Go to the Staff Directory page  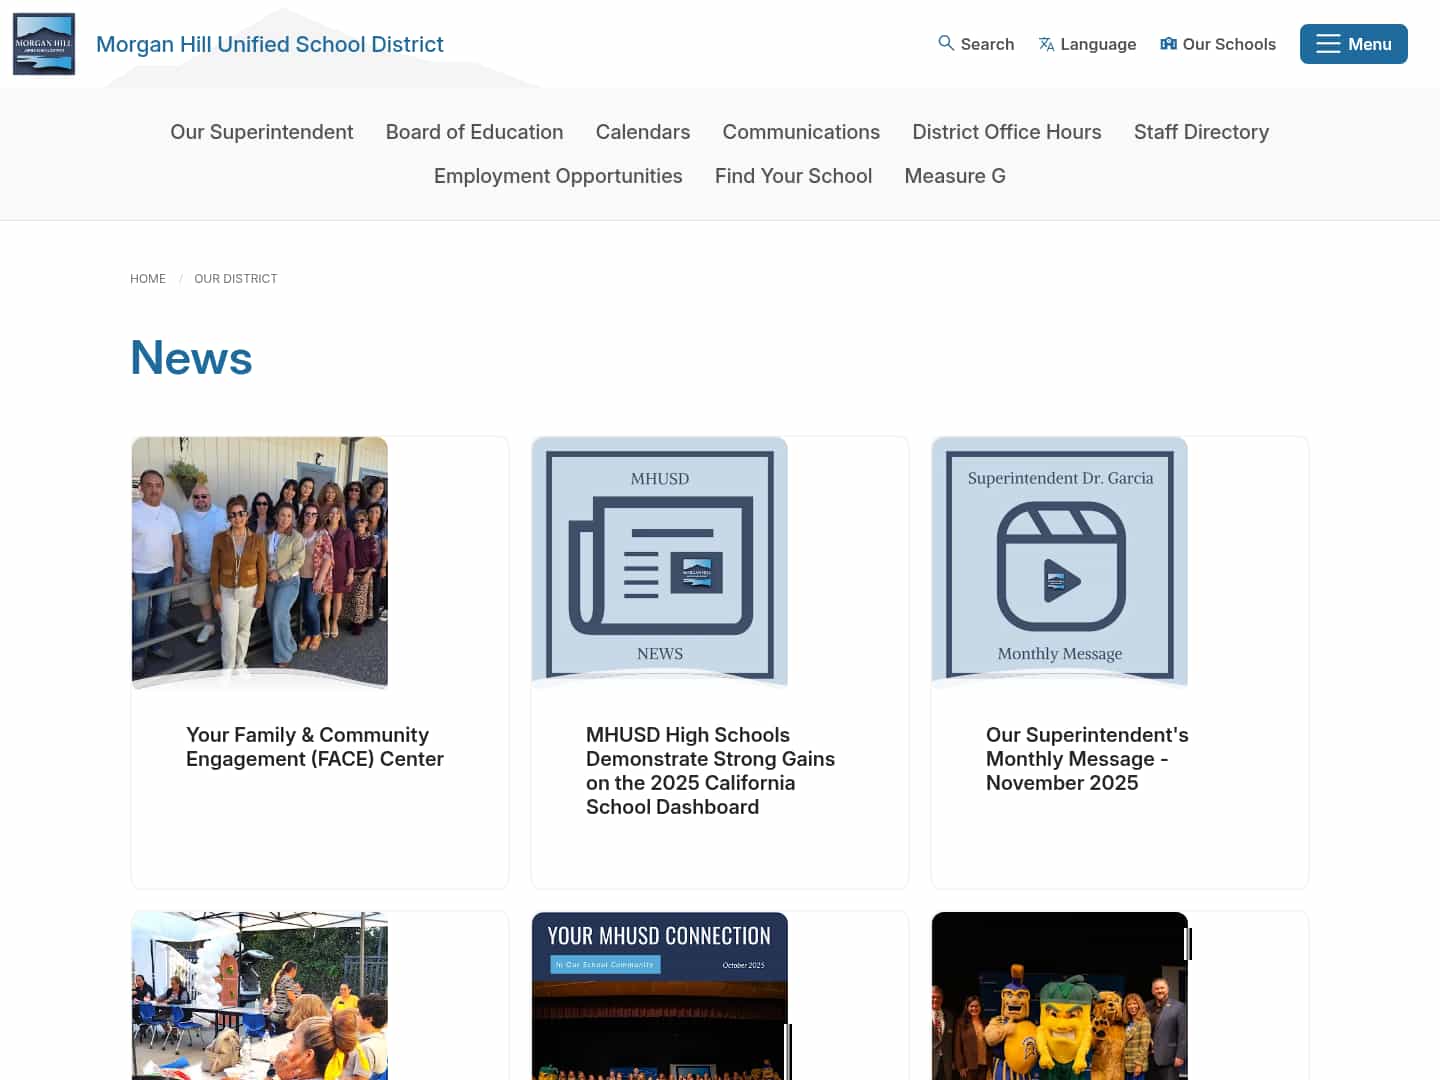1201,131
